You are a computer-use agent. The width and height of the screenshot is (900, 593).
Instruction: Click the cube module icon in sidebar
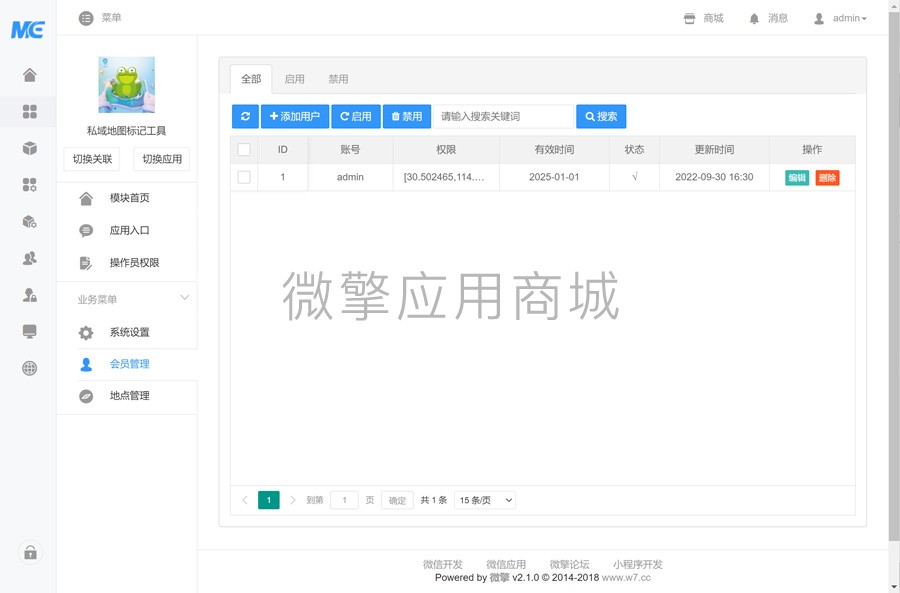click(x=28, y=145)
